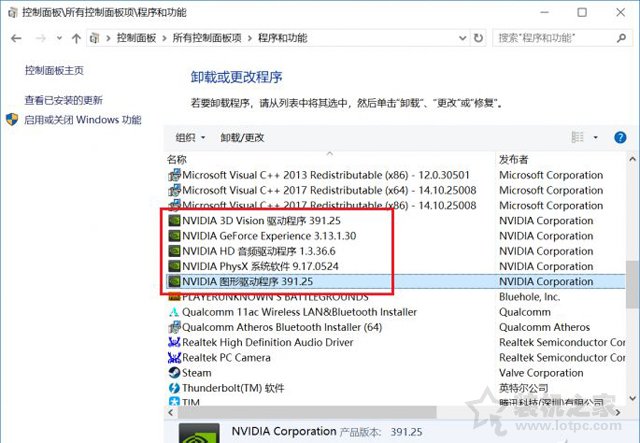Image resolution: width=640 pixels, height=443 pixels.
Task: Select NVIDIA GeForce Experience 3.13.1.30 text
Action: [x=269, y=236]
